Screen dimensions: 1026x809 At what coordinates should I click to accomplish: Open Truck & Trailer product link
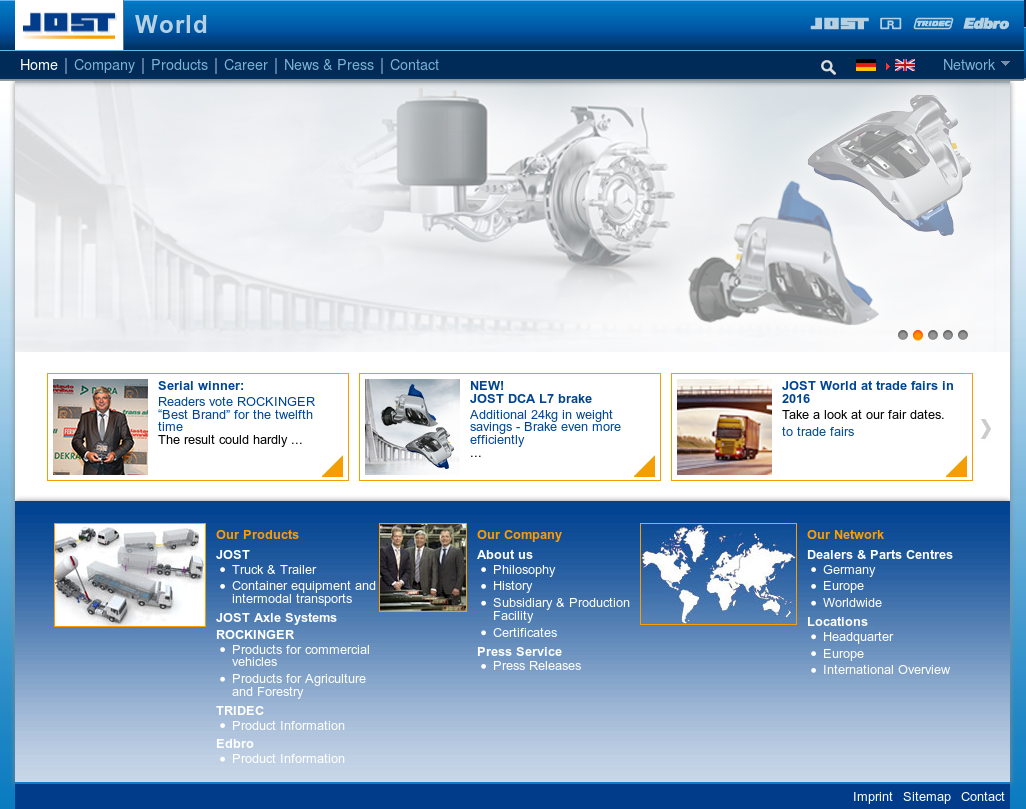pyautogui.click(x=274, y=570)
